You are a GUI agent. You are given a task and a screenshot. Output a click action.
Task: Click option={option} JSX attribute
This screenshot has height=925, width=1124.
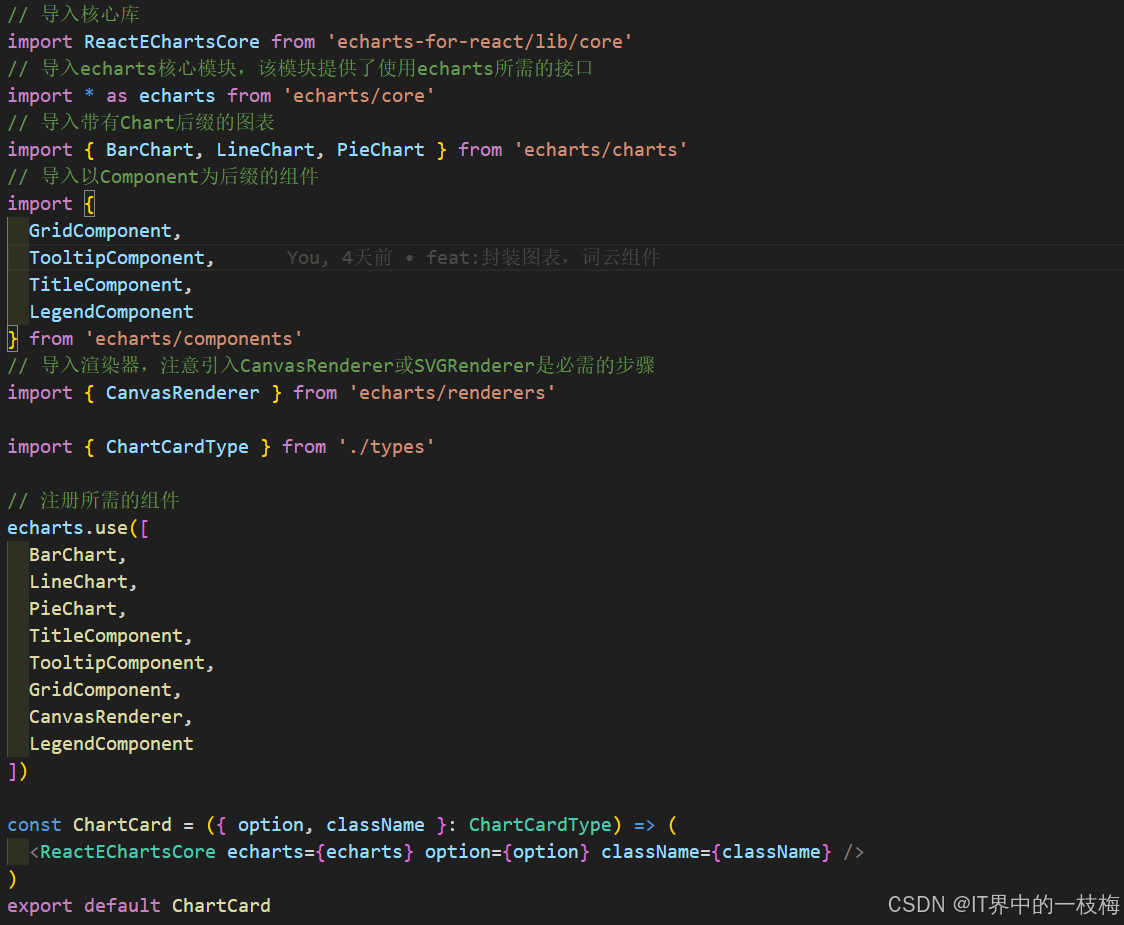tap(508, 852)
